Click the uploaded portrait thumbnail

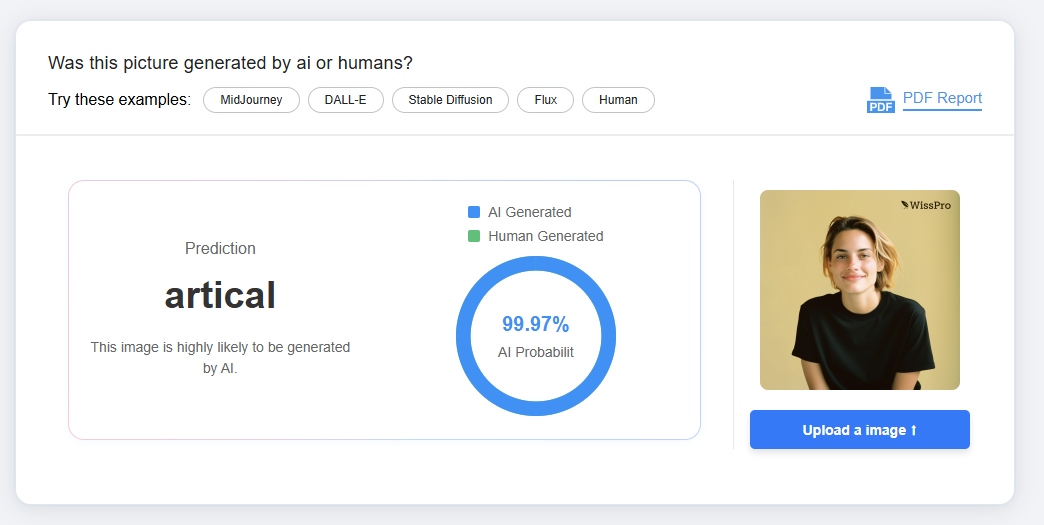tap(859, 290)
